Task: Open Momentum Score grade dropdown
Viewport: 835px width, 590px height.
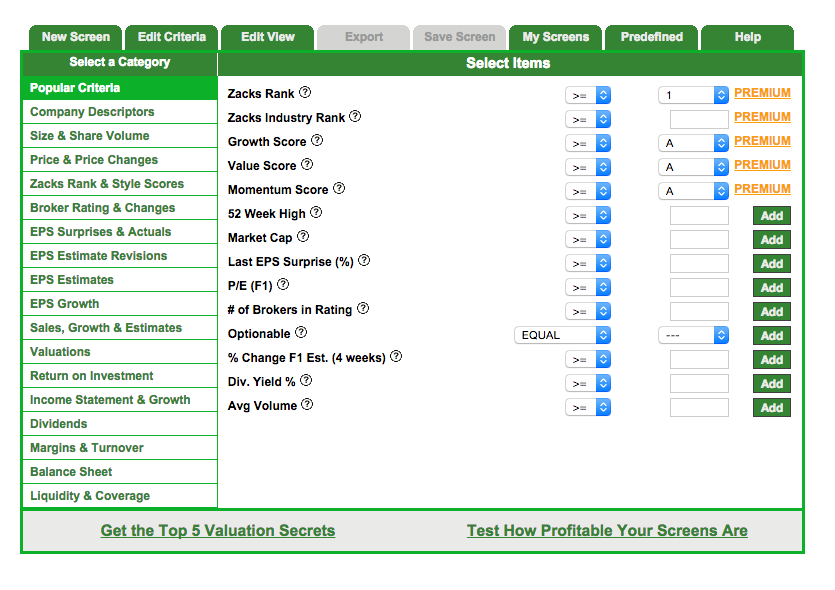Action: coord(693,191)
